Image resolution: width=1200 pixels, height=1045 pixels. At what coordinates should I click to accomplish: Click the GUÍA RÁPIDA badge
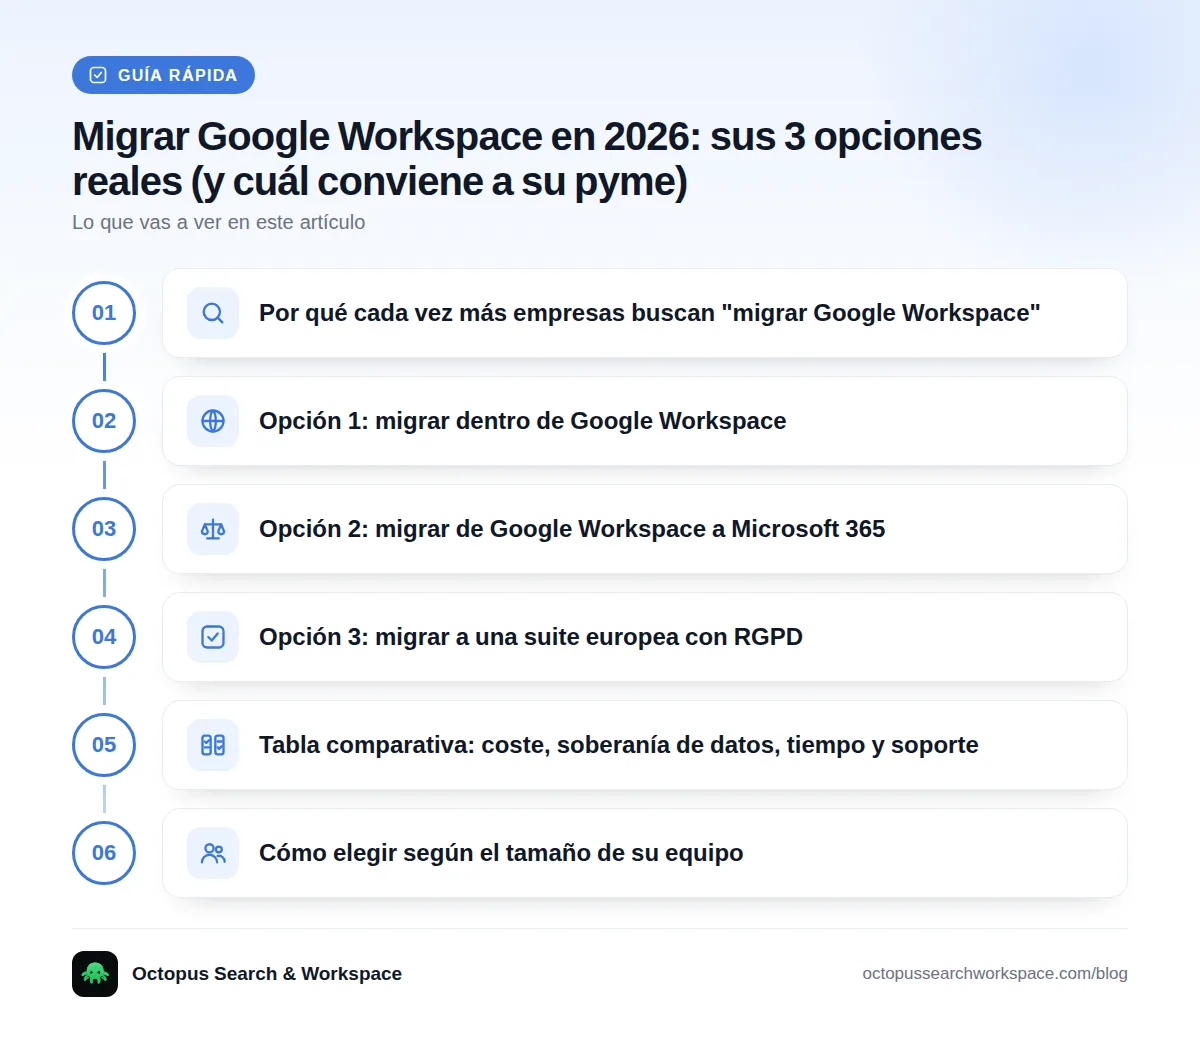[x=163, y=75]
